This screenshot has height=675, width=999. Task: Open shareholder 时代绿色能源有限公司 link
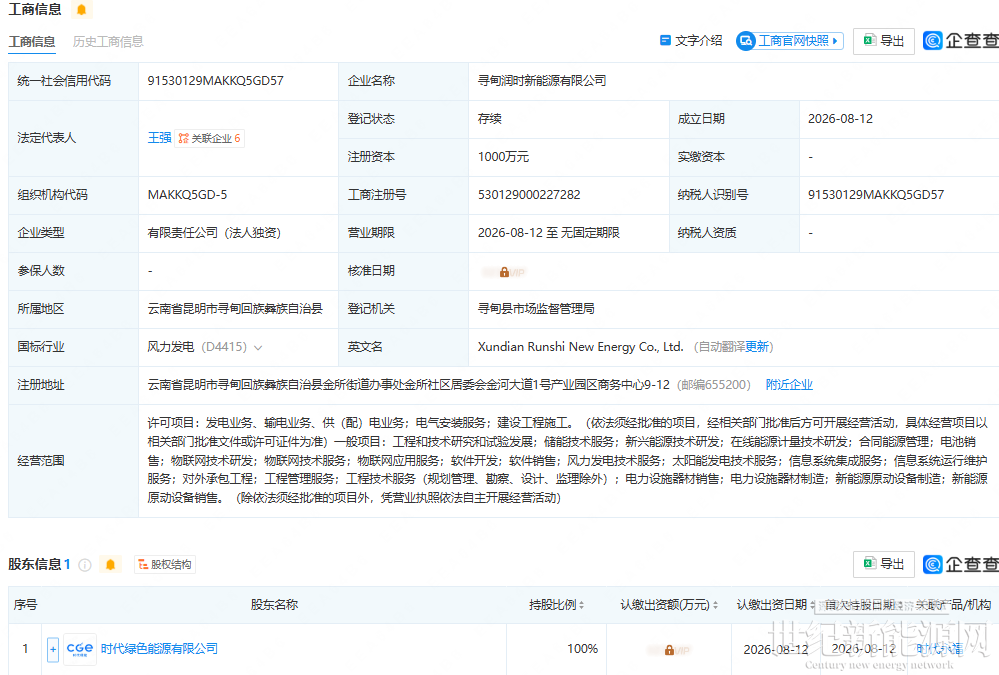(x=159, y=648)
